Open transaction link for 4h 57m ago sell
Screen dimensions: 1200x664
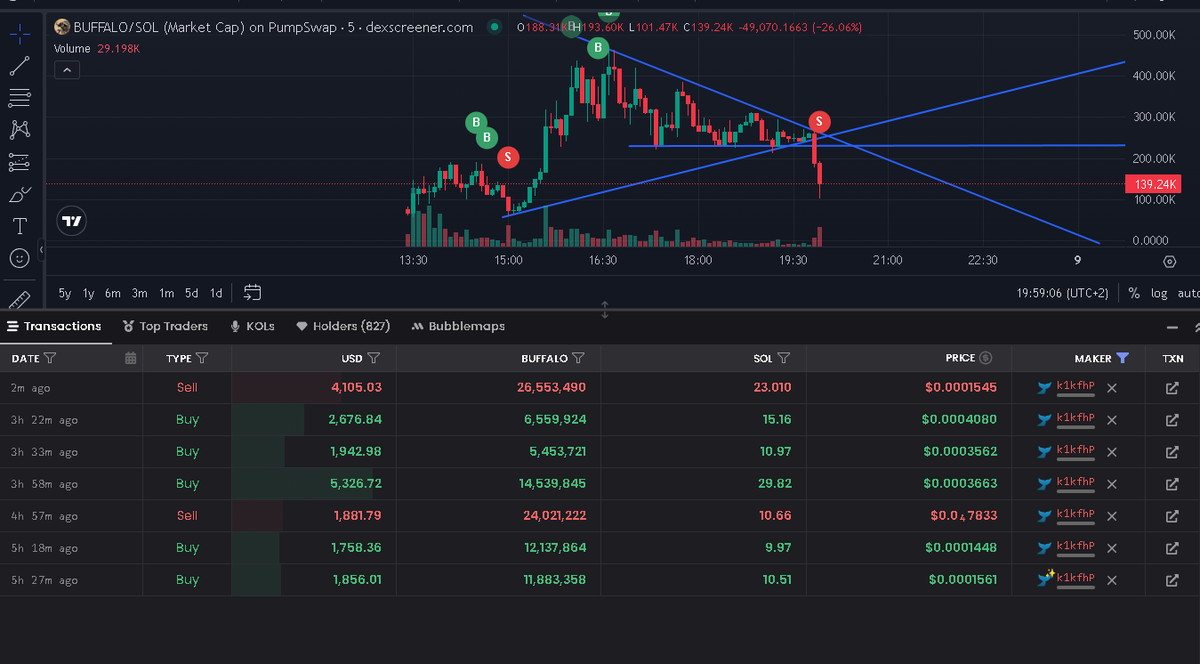tap(1172, 515)
